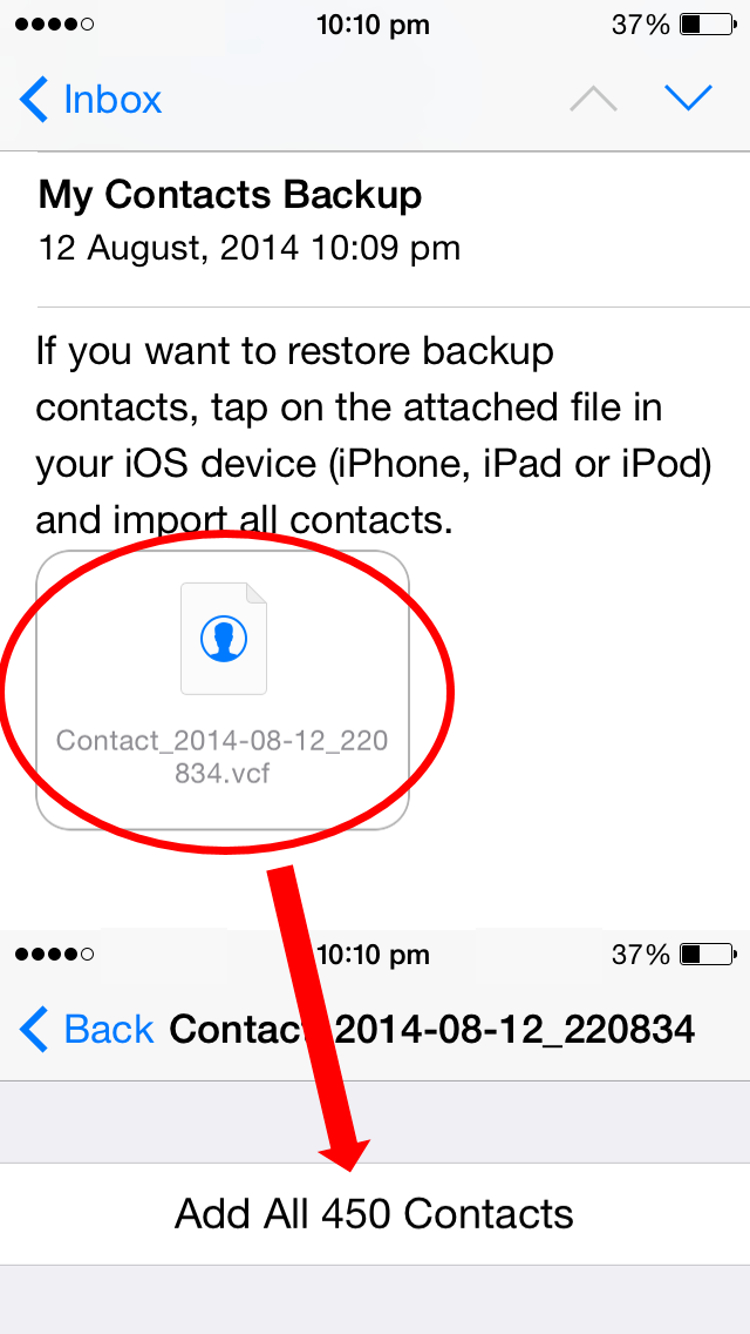Tap battery icon in the import screen status bar
Image resolution: width=750 pixels, height=1334 pixels.
[x=707, y=955]
